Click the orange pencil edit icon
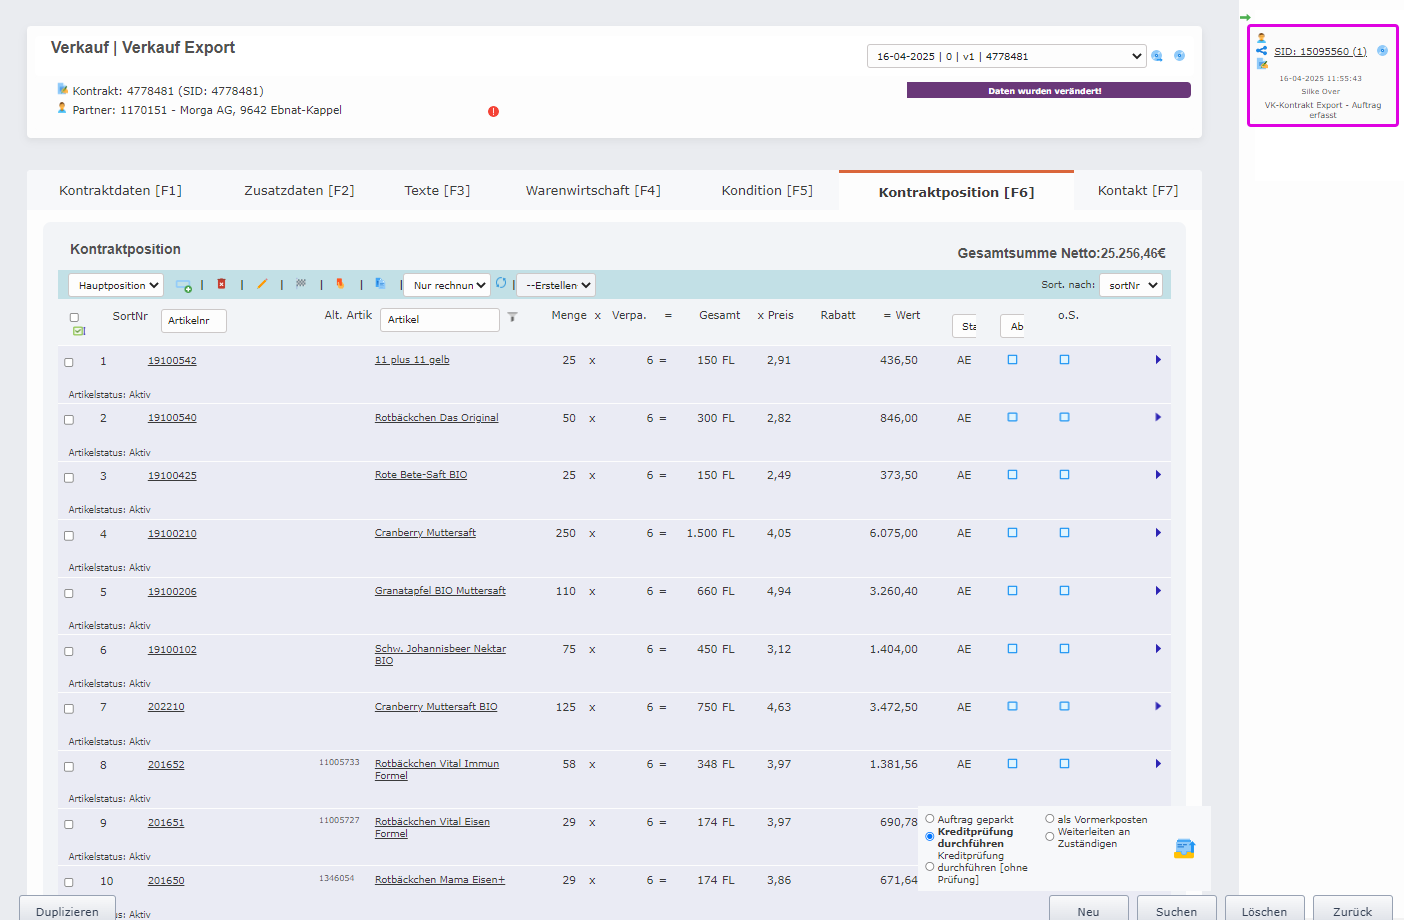Screen dimensions: 1404x920 (262, 285)
